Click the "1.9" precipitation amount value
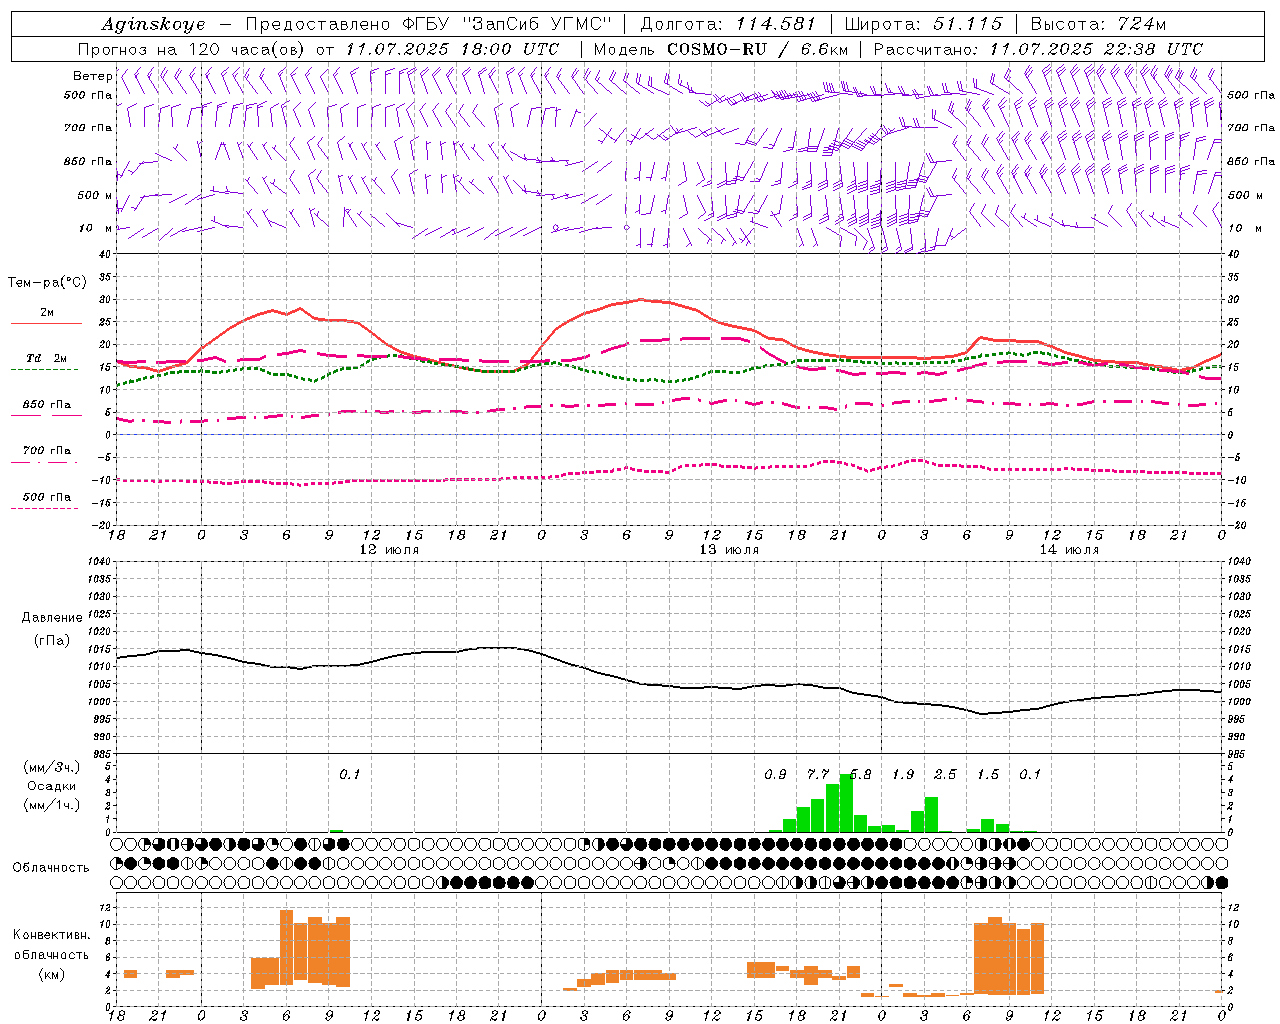 (903, 775)
